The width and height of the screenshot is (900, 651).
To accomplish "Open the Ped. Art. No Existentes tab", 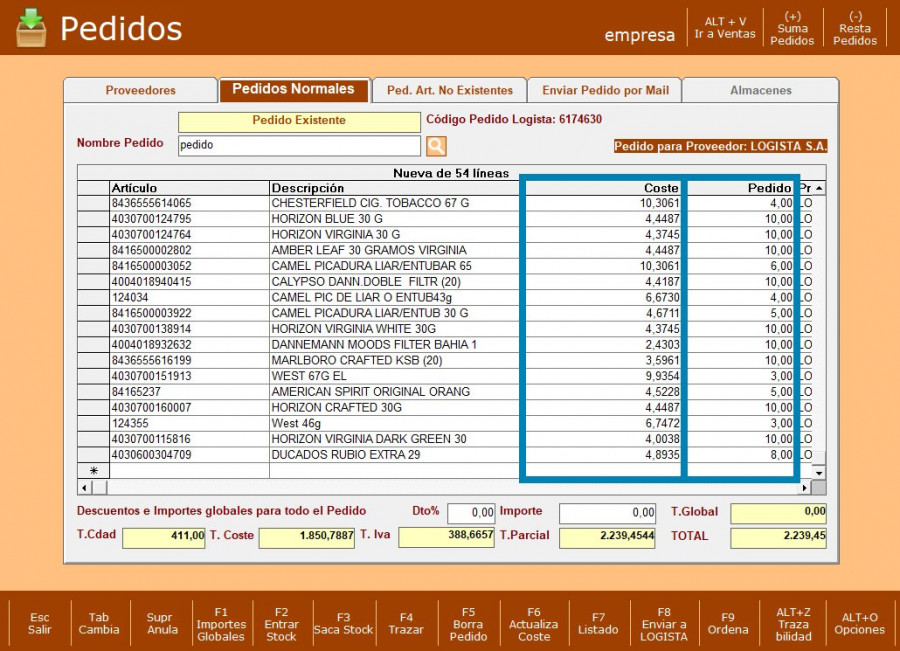I will [x=449, y=90].
